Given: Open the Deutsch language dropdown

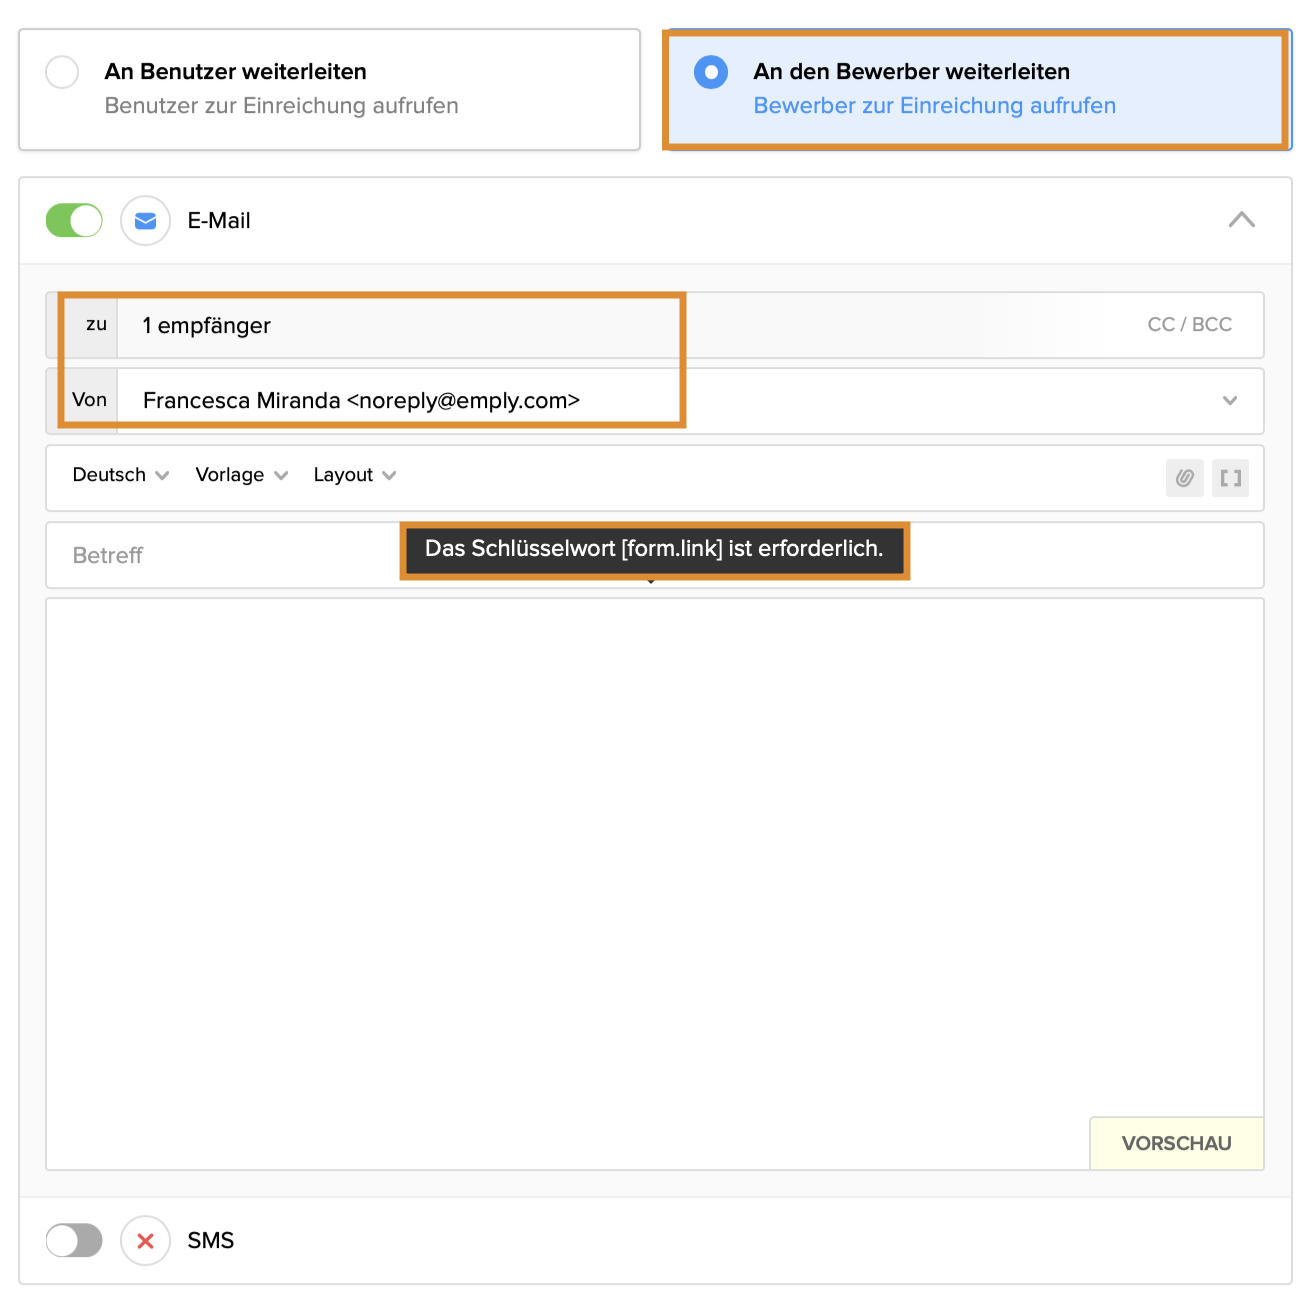Looking at the screenshot, I should (120, 475).
